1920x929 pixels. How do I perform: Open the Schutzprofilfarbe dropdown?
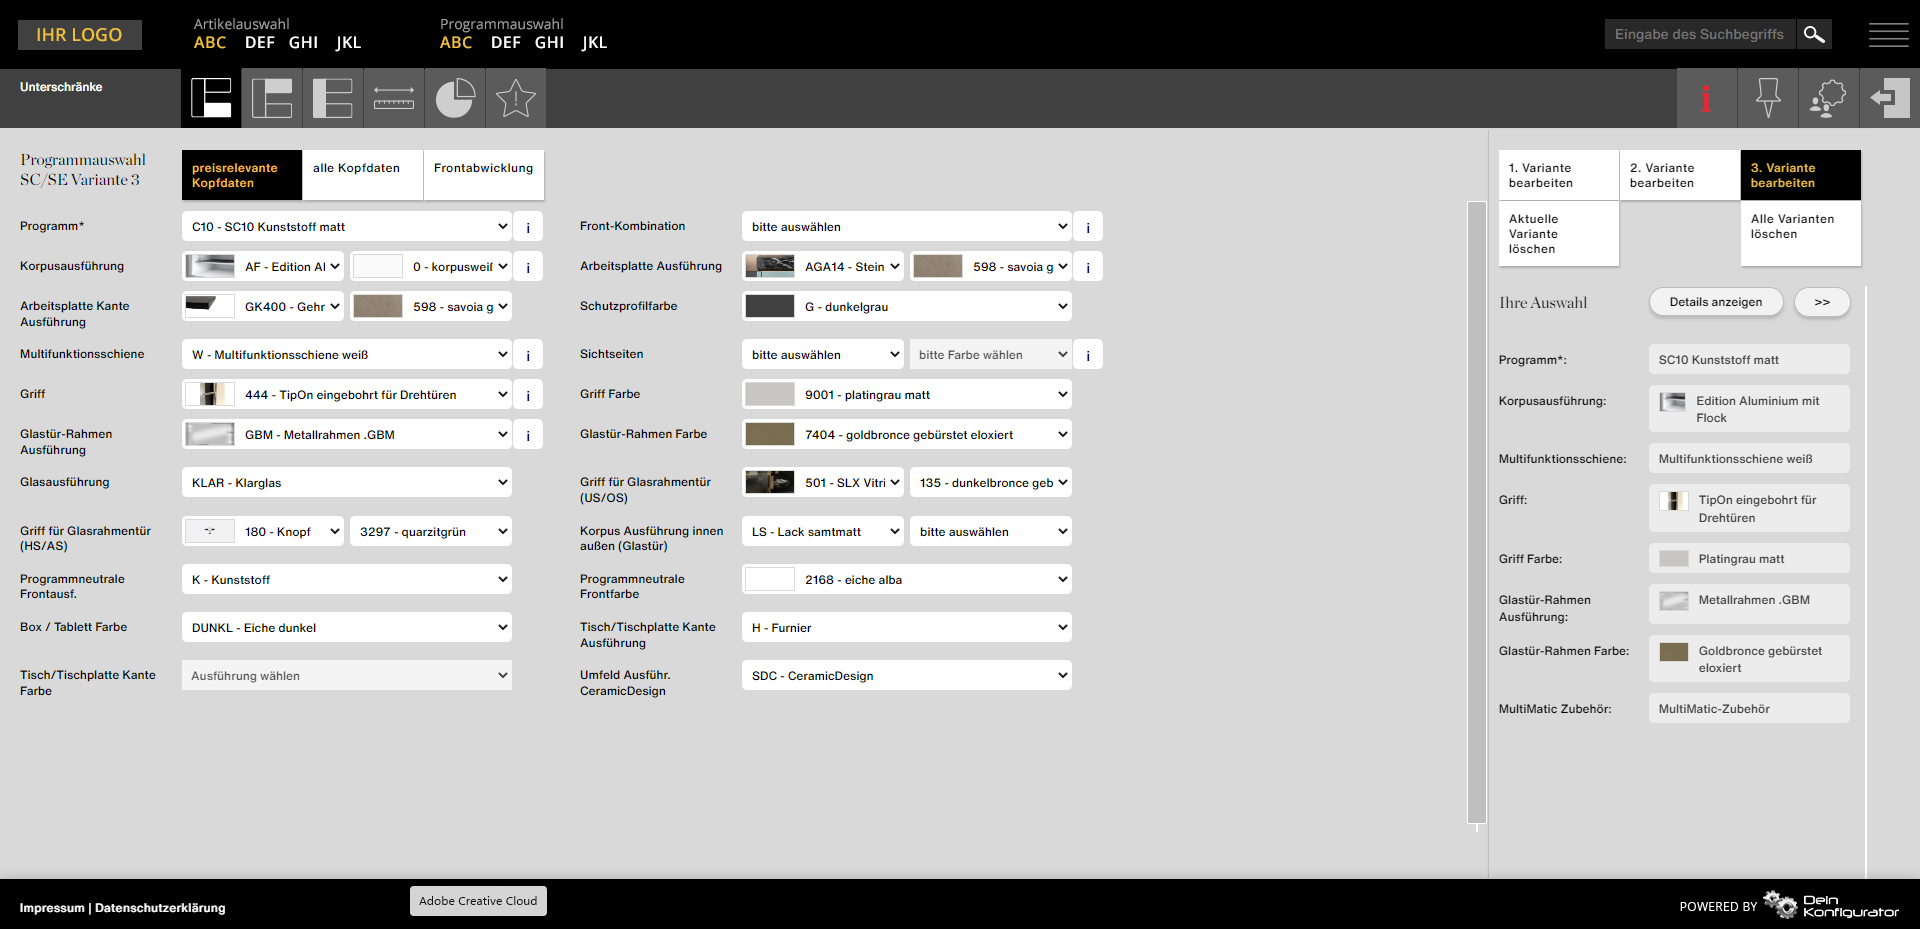click(907, 307)
